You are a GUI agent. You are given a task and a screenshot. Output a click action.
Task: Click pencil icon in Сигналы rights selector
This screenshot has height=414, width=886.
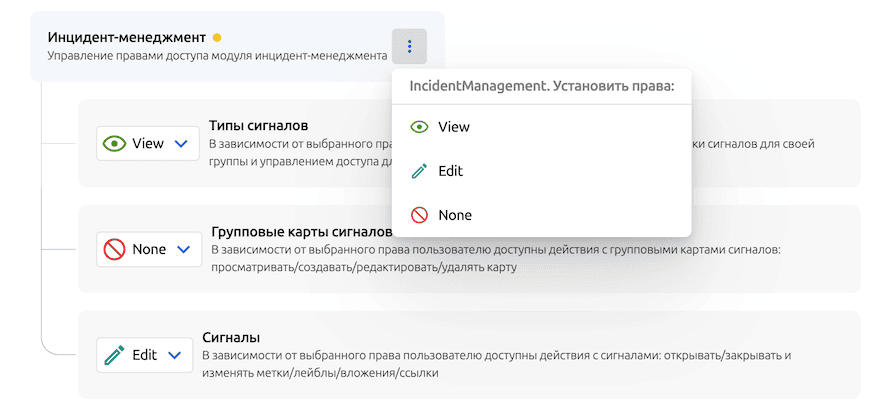[114, 354]
